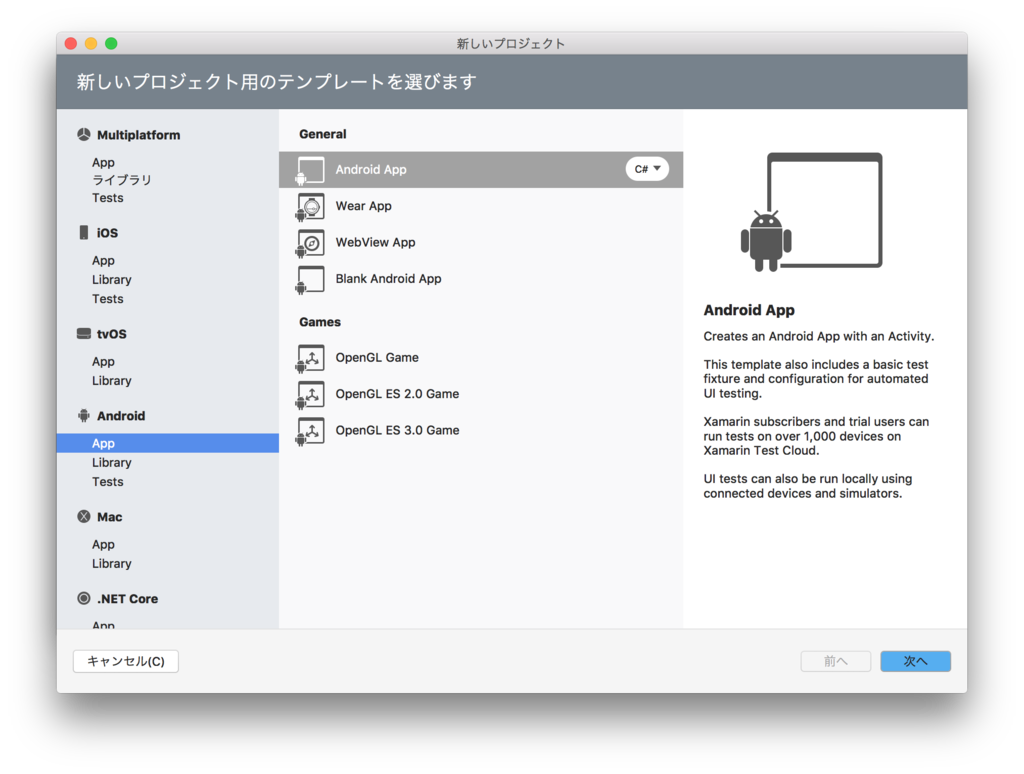This screenshot has width=1024, height=774.
Task: Click the green zoom window button
Action: (x=111, y=43)
